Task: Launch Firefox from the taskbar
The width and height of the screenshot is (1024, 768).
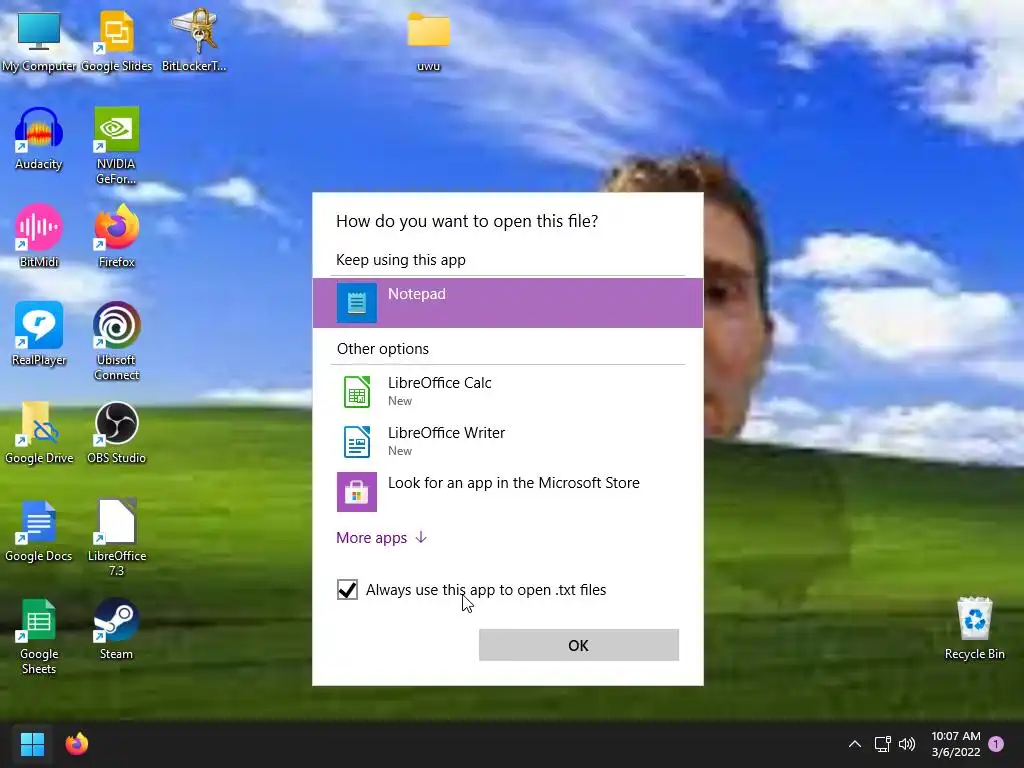Action: click(x=76, y=744)
